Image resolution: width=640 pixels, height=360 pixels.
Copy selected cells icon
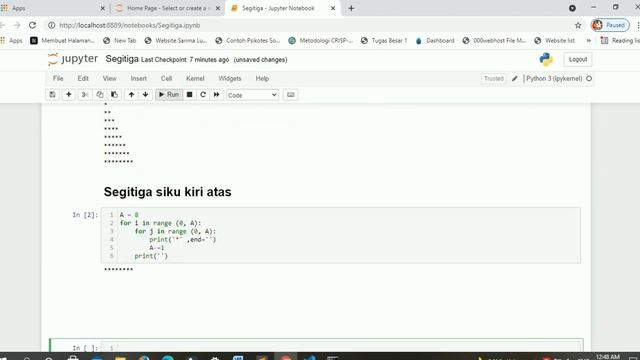point(100,95)
